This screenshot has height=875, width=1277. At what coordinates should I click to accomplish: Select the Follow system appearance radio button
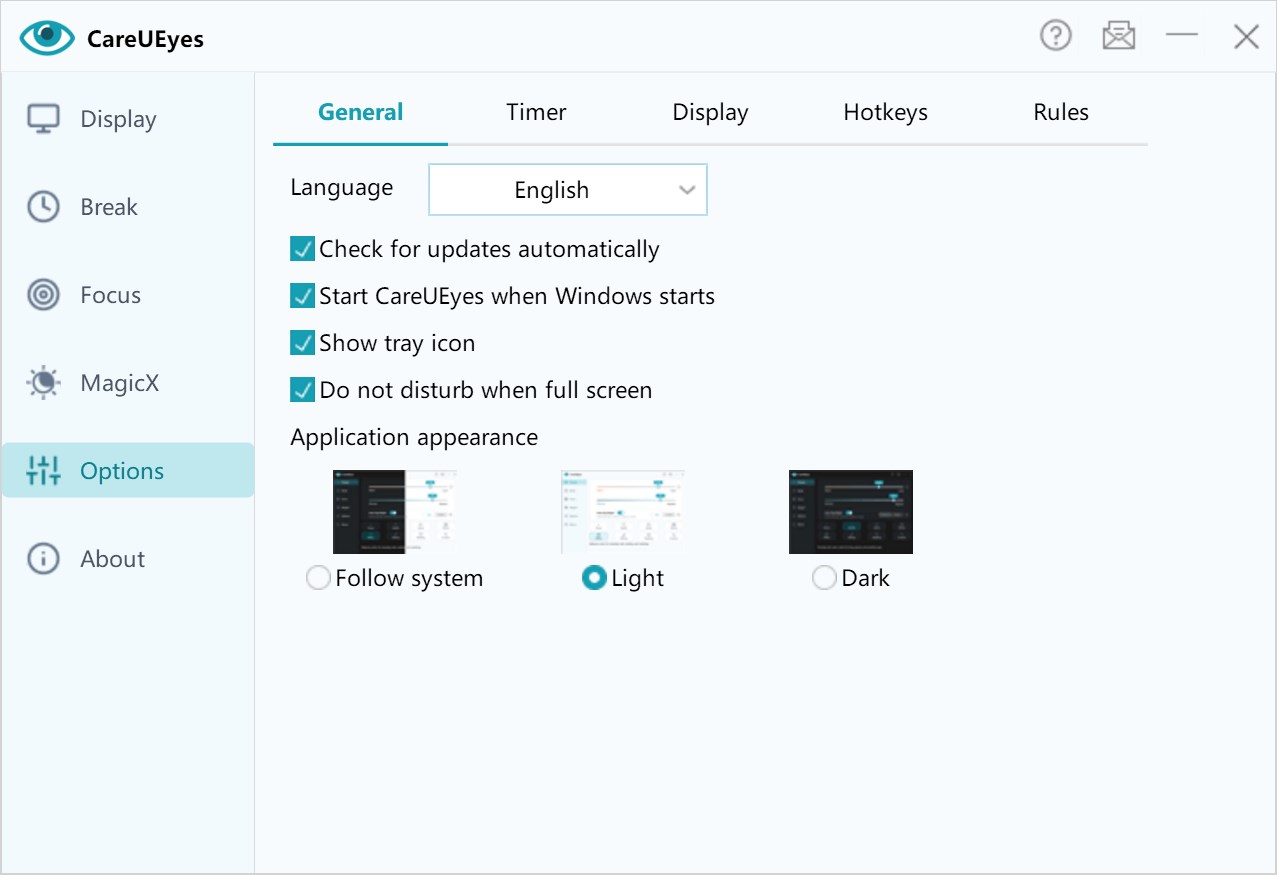tap(318, 578)
